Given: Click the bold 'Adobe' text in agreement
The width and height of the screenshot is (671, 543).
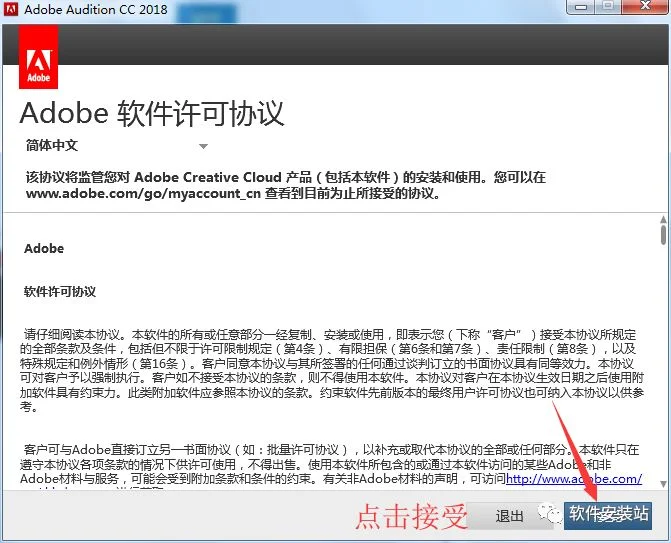Looking at the screenshot, I should click(44, 249).
